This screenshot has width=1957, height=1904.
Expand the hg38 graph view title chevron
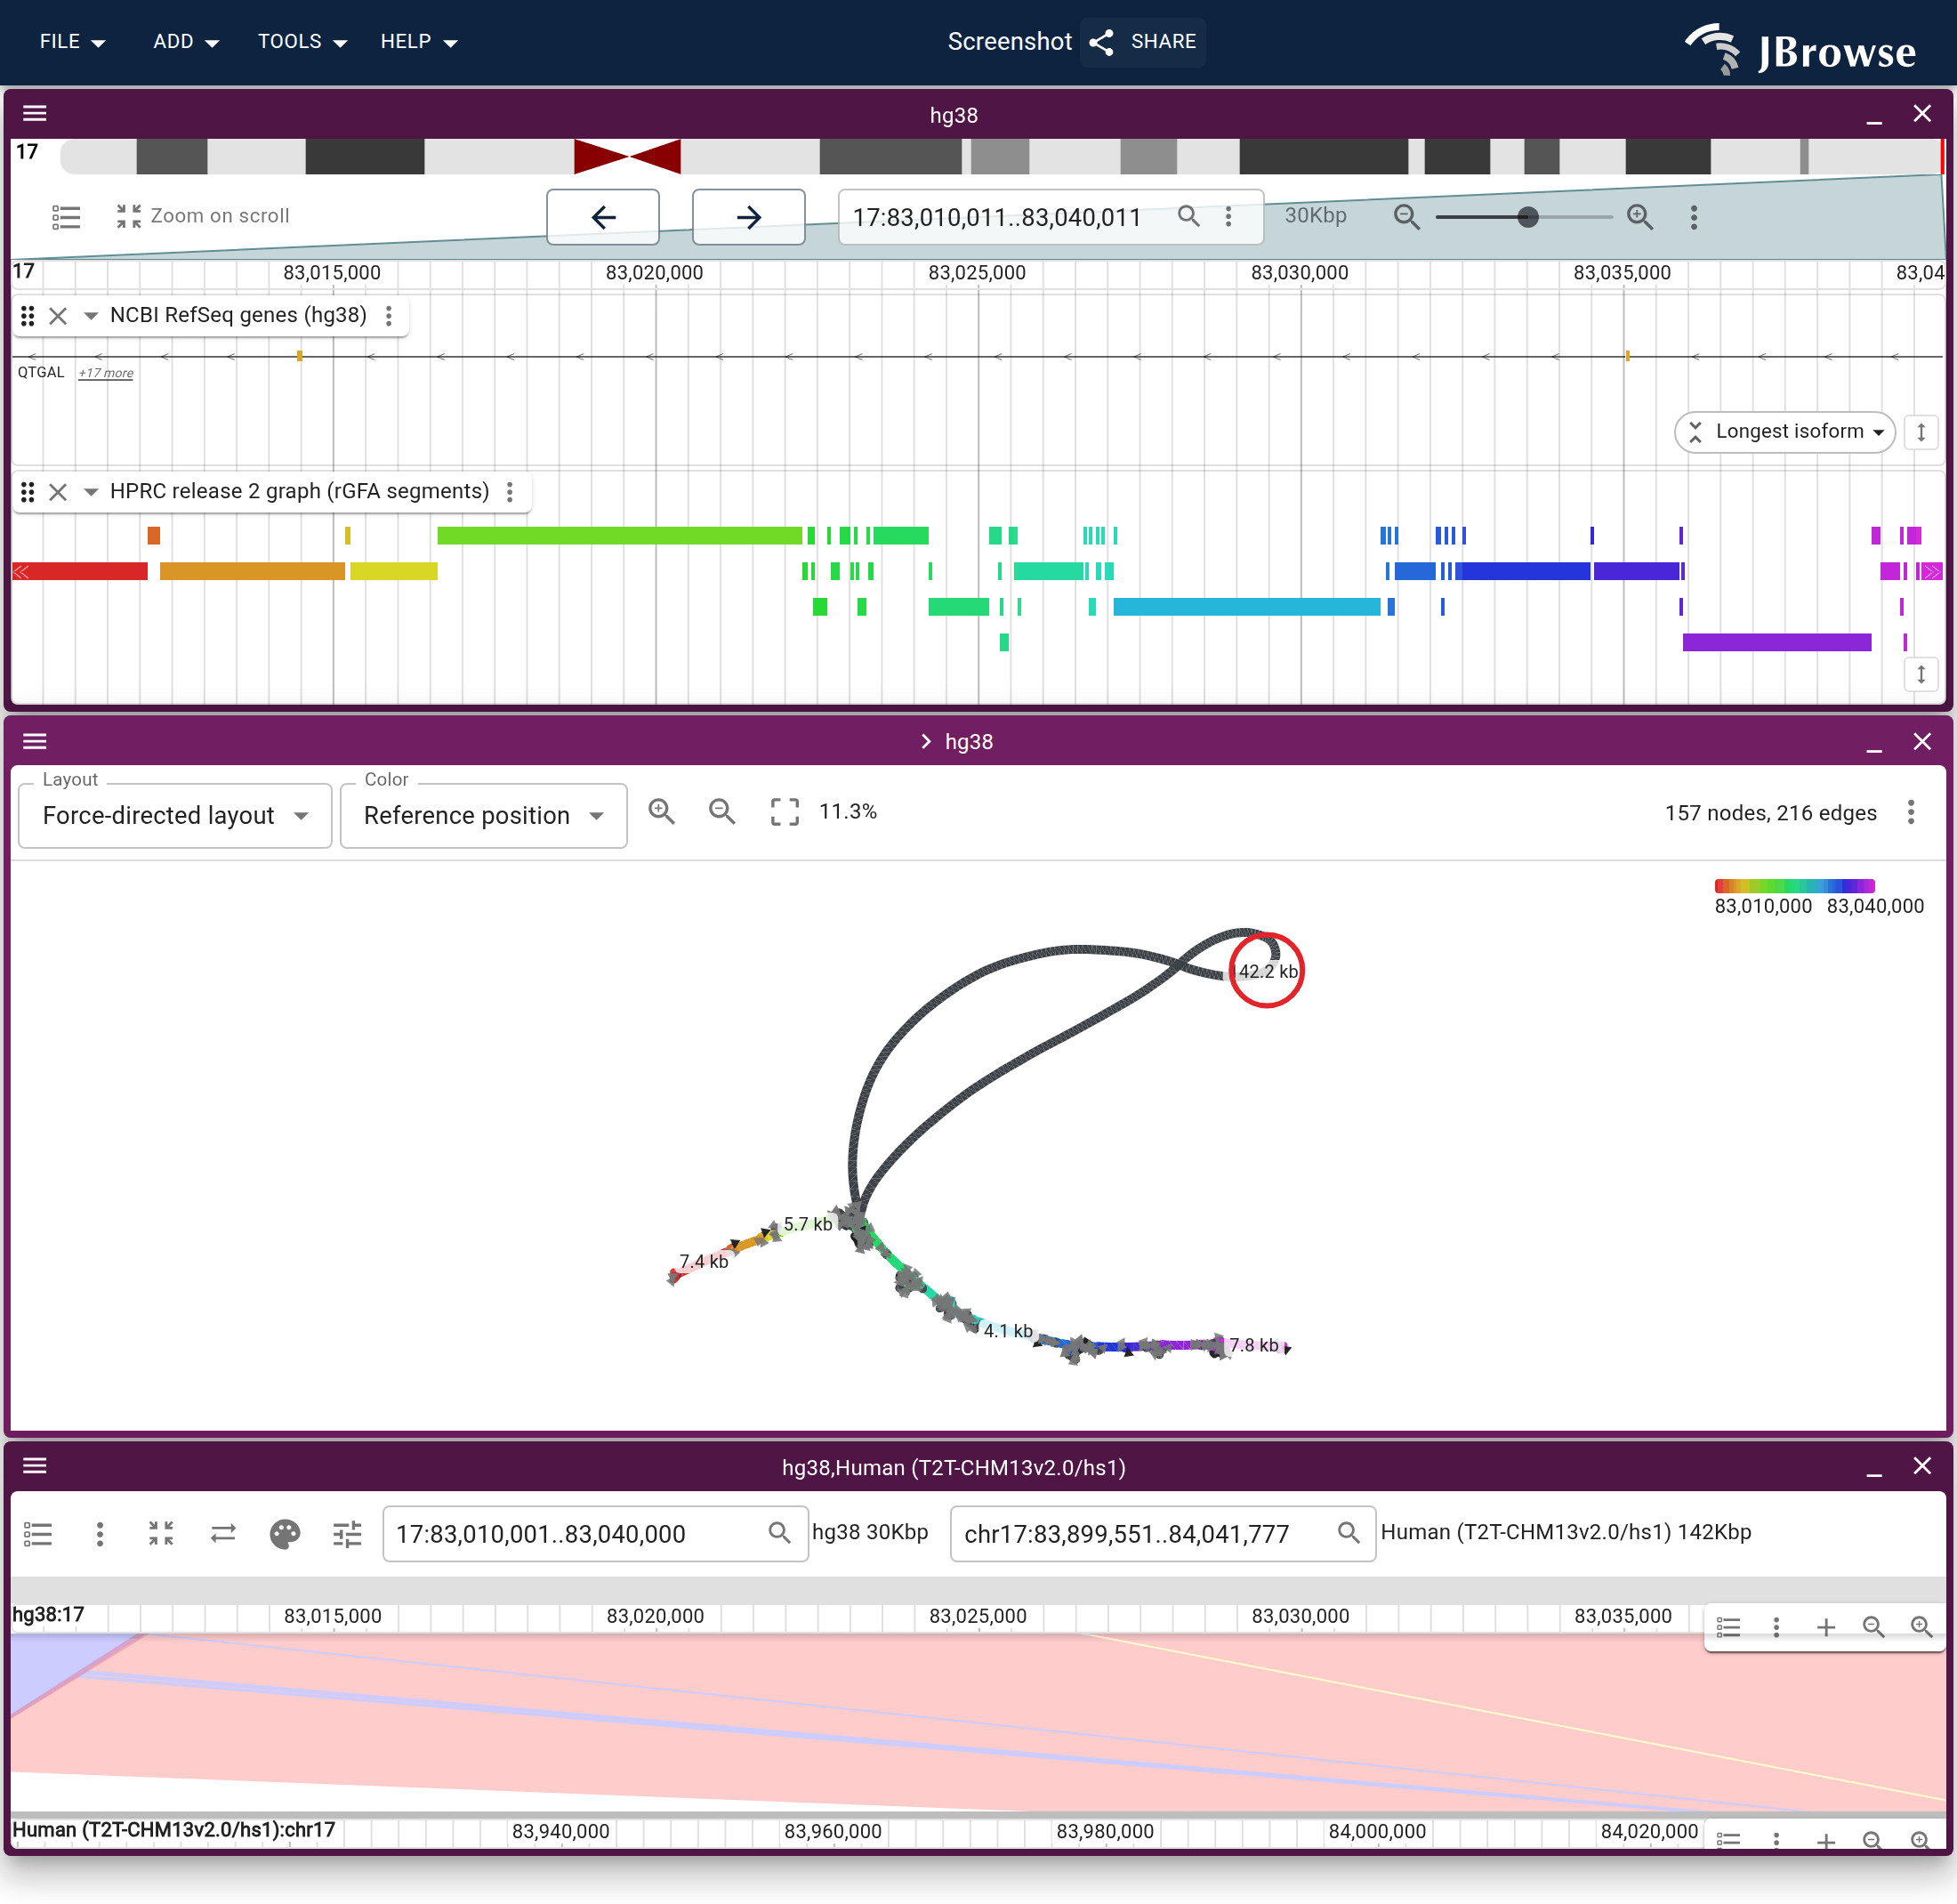(x=925, y=741)
